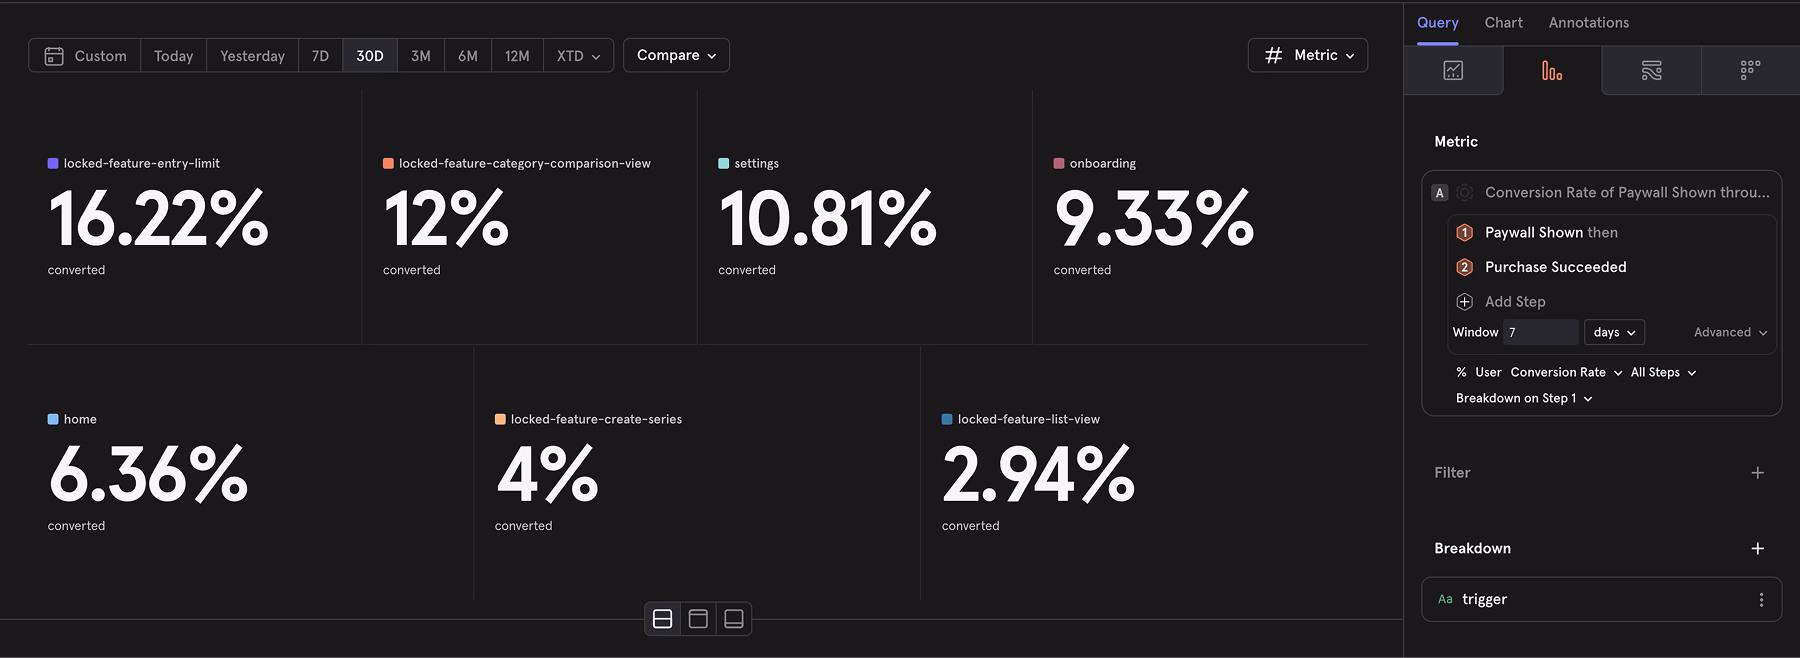Open the Metric chart type dropdown
The width and height of the screenshot is (1800, 658).
click(1308, 56)
